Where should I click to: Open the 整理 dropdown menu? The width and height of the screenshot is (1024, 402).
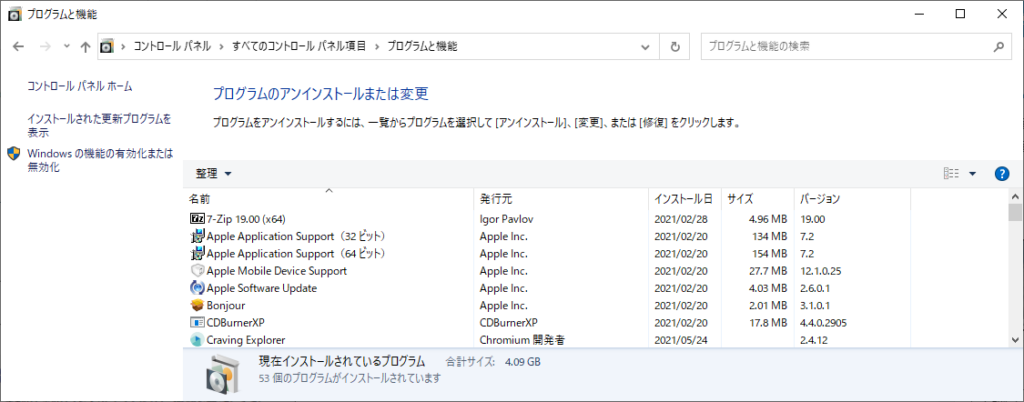pos(214,174)
